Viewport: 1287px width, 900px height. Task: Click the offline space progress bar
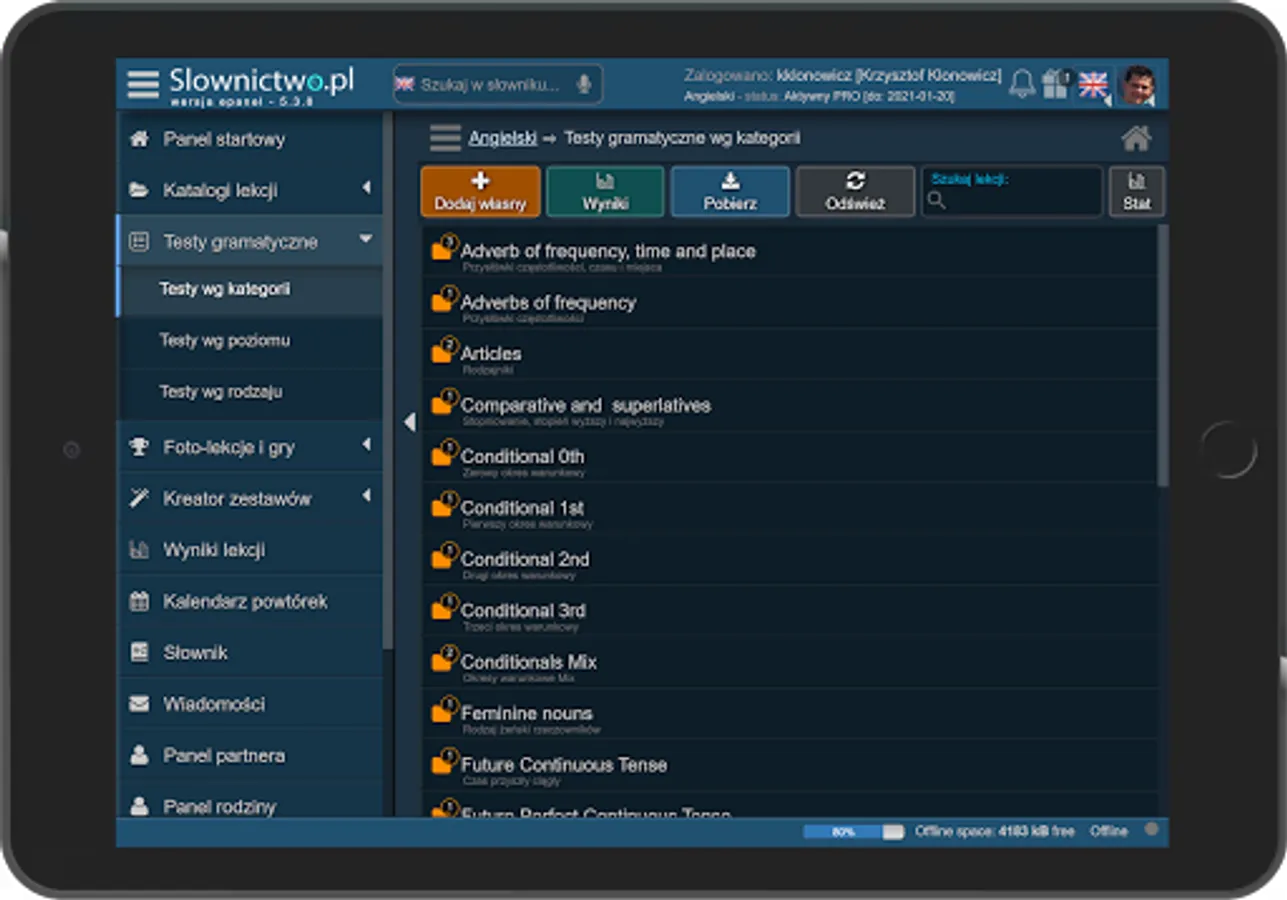(x=853, y=832)
